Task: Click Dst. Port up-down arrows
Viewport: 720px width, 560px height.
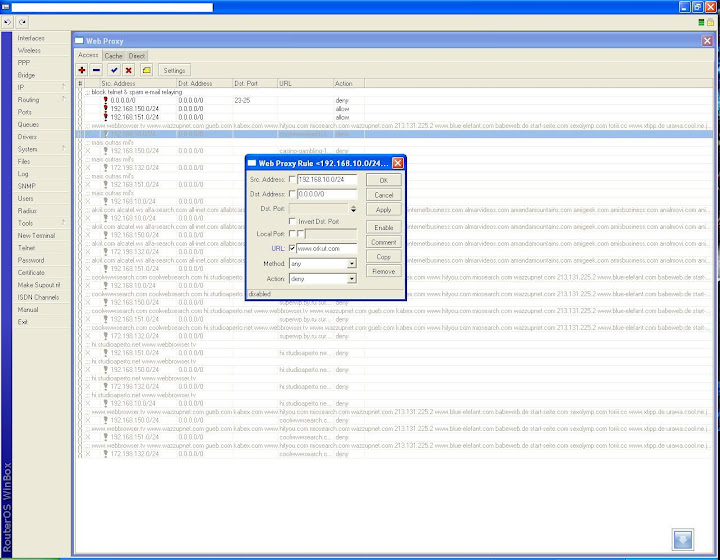Action: 353,209
